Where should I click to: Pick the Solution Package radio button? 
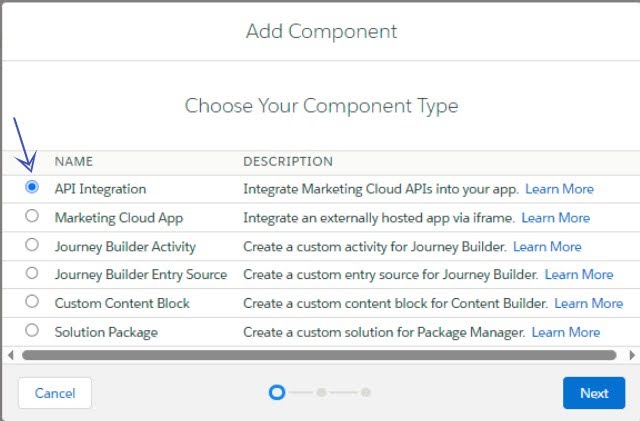click(32, 330)
